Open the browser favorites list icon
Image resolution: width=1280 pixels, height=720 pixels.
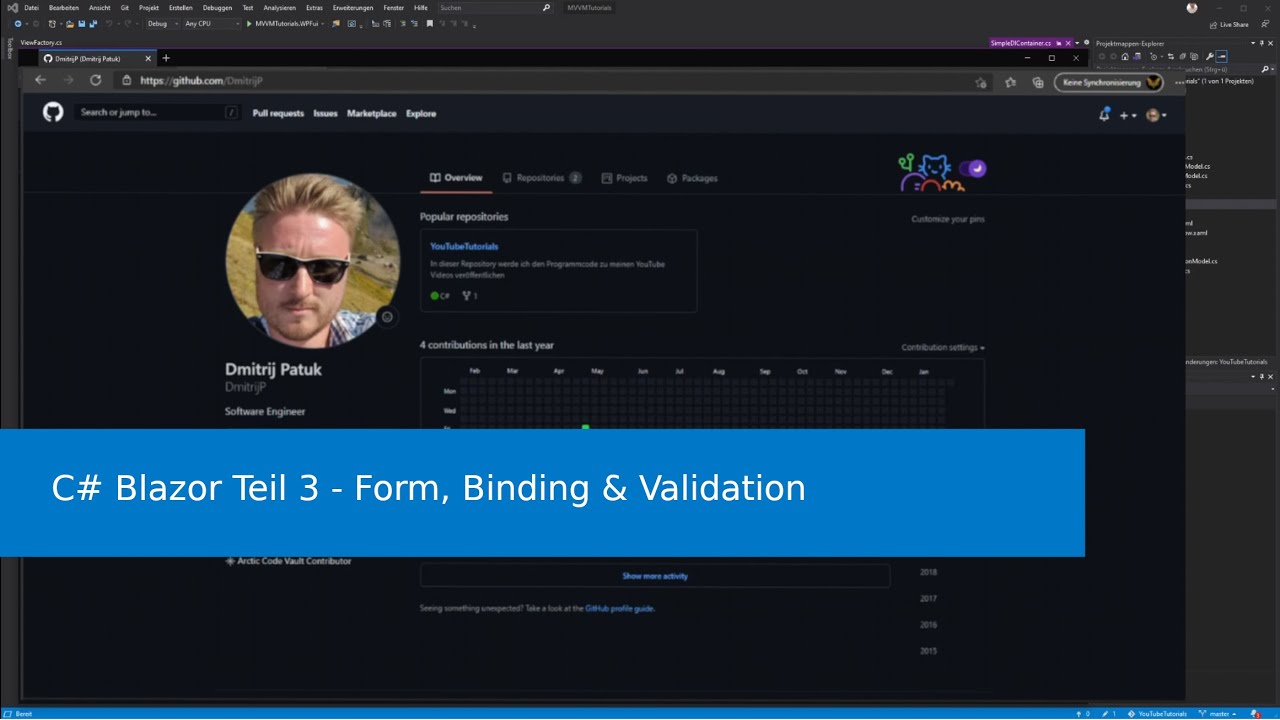(x=1010, y=82)
